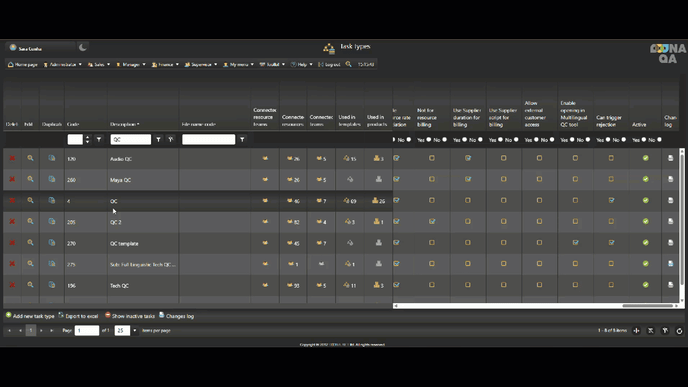The width and height of the screenshot is (688, 387).
Task: Open the Help menu
Action: pyautogui.click(x=302, y=64)
